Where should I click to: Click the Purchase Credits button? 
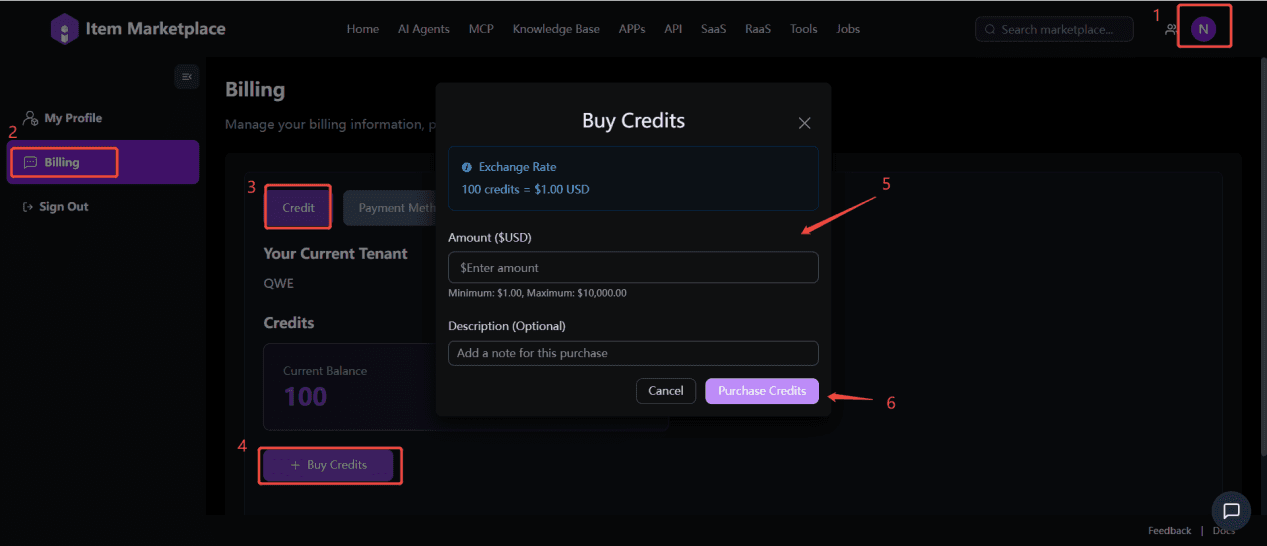click(x=761, y=391)
